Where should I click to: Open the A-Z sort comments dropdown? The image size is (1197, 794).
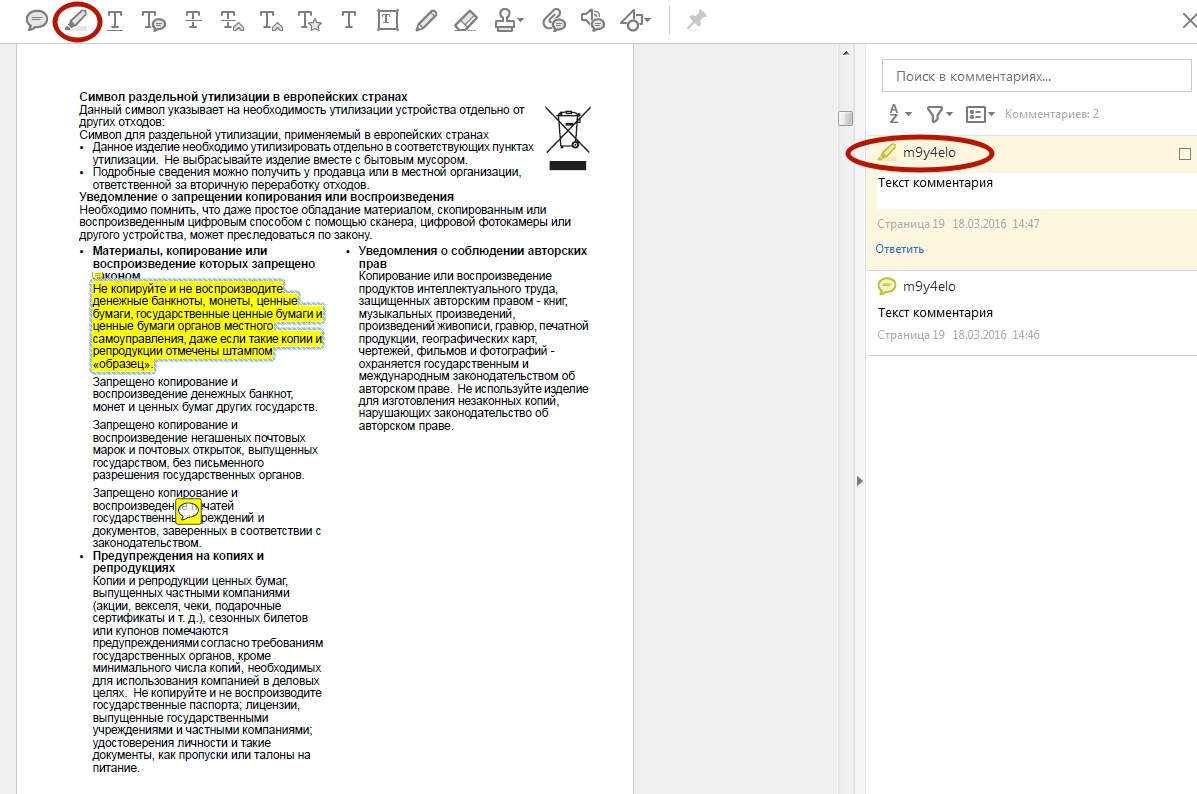(900, 114)
